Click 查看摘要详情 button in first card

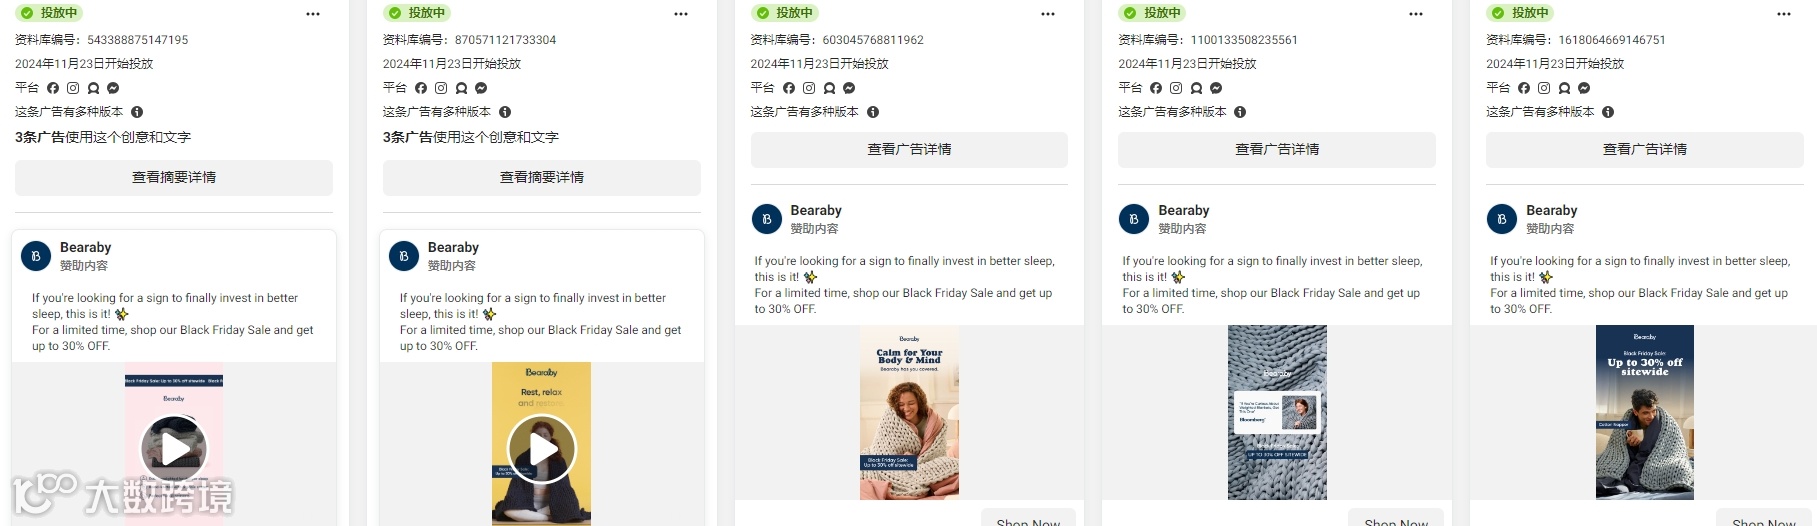click(x=174, y=177)
